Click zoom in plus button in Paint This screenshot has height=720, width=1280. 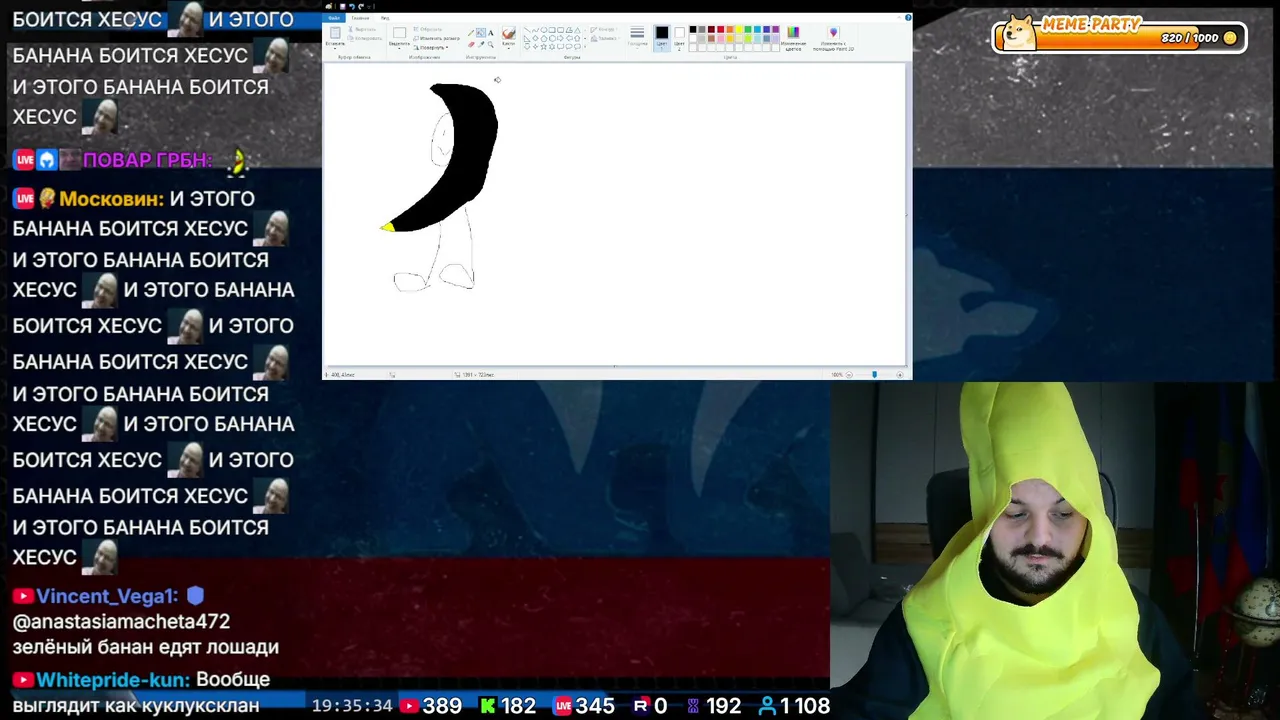[899, 375]
